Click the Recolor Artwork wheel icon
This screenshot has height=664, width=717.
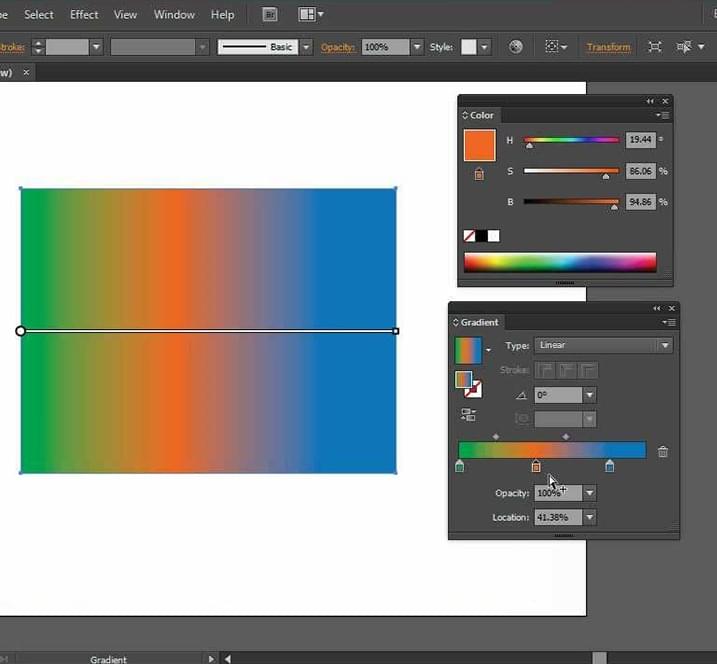[516, 47]
